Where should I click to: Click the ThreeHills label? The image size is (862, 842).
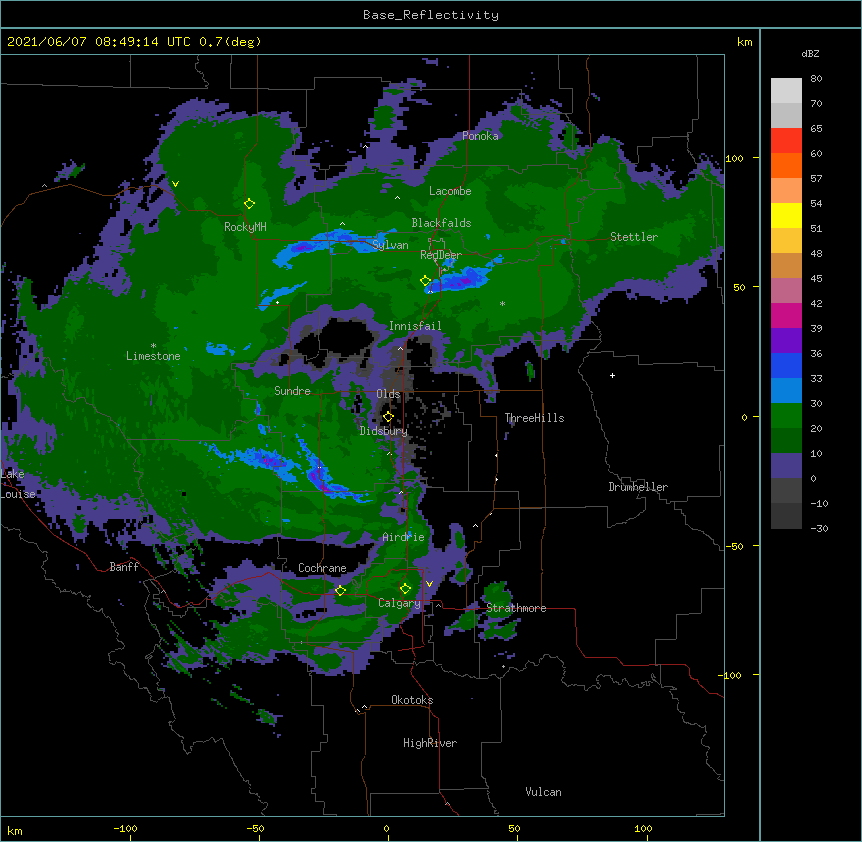534,418
